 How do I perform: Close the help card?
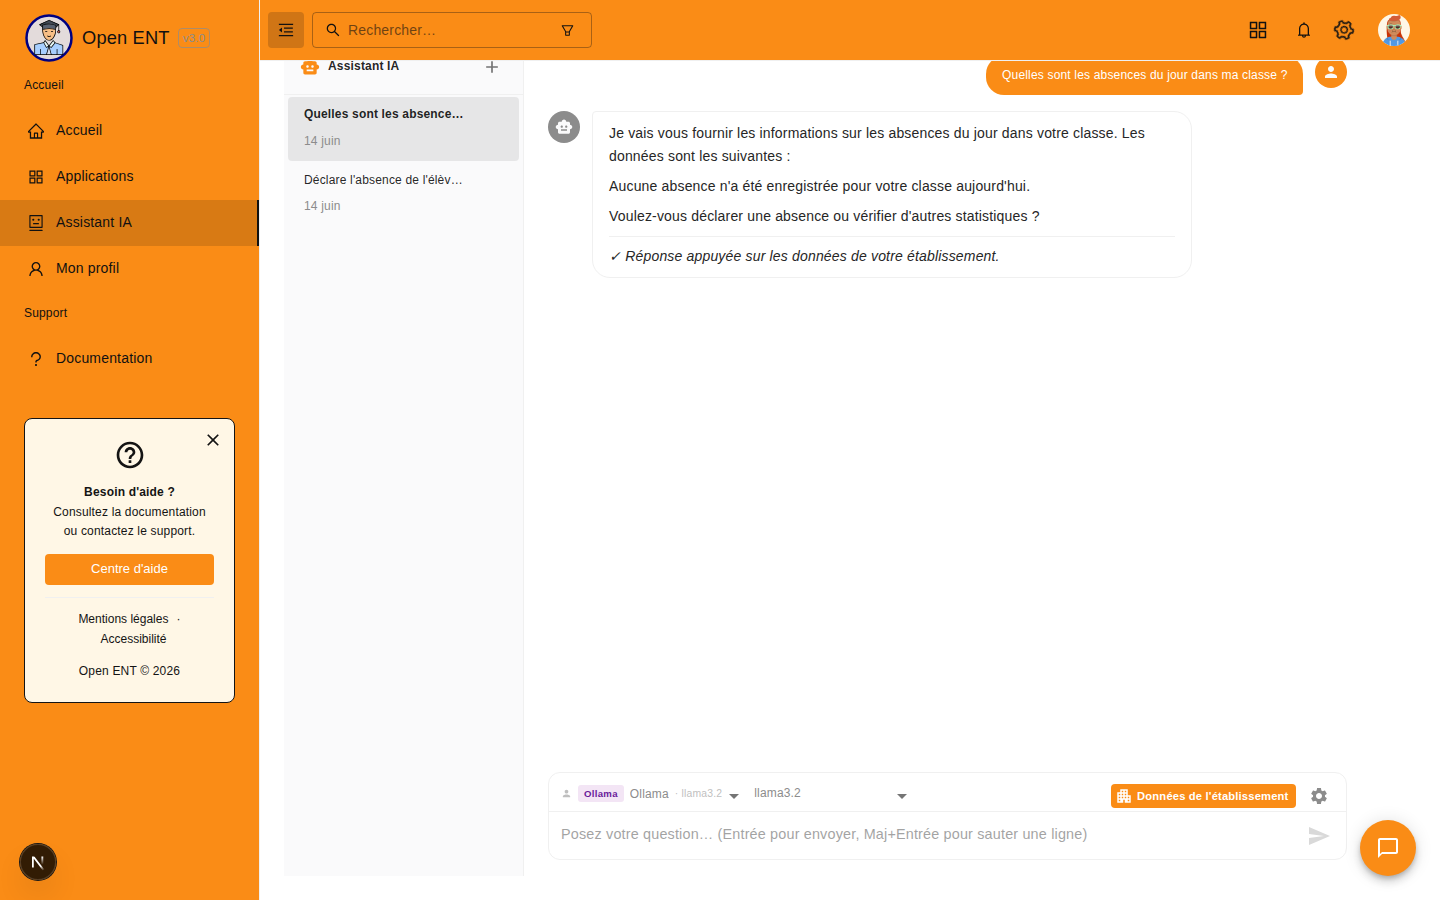click(213, 440)
